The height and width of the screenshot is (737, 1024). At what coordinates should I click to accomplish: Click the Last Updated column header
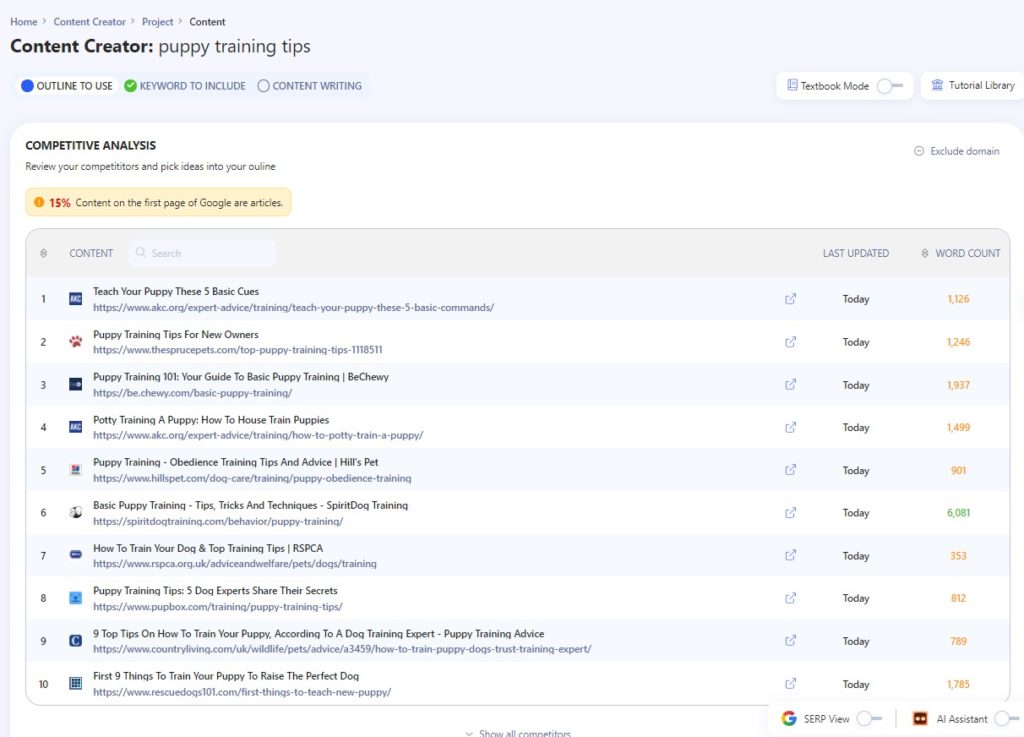point(856,253)
